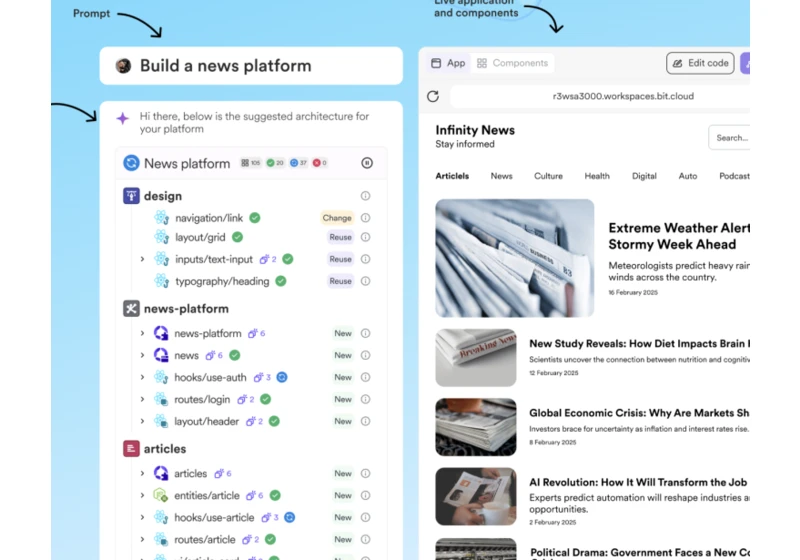The image size is (800, 560).
Task: Click the "Build a news platform" prompt
Action: pyautogui.click(x=226, y=66)
